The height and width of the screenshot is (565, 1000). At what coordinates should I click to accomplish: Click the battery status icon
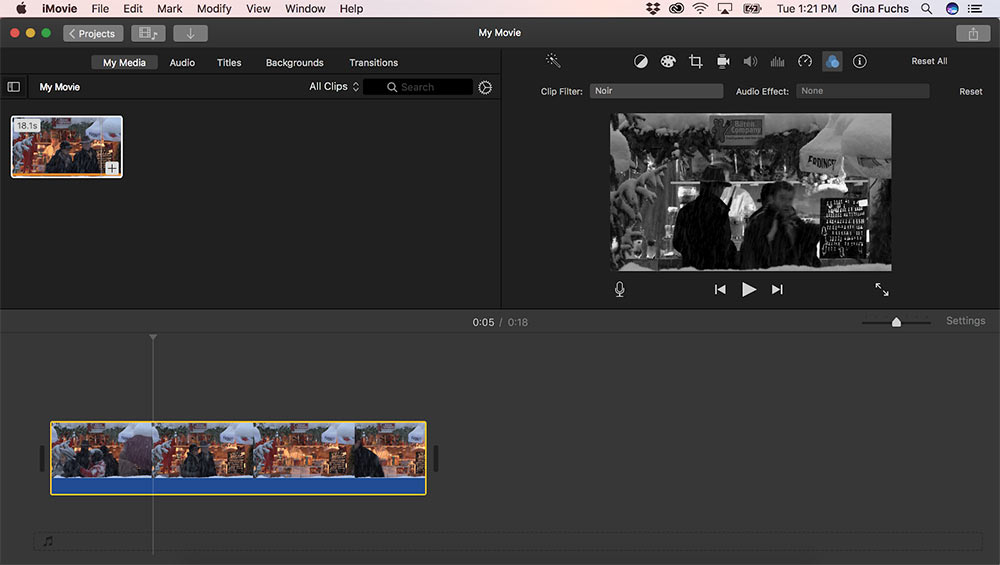coord(753,9)
